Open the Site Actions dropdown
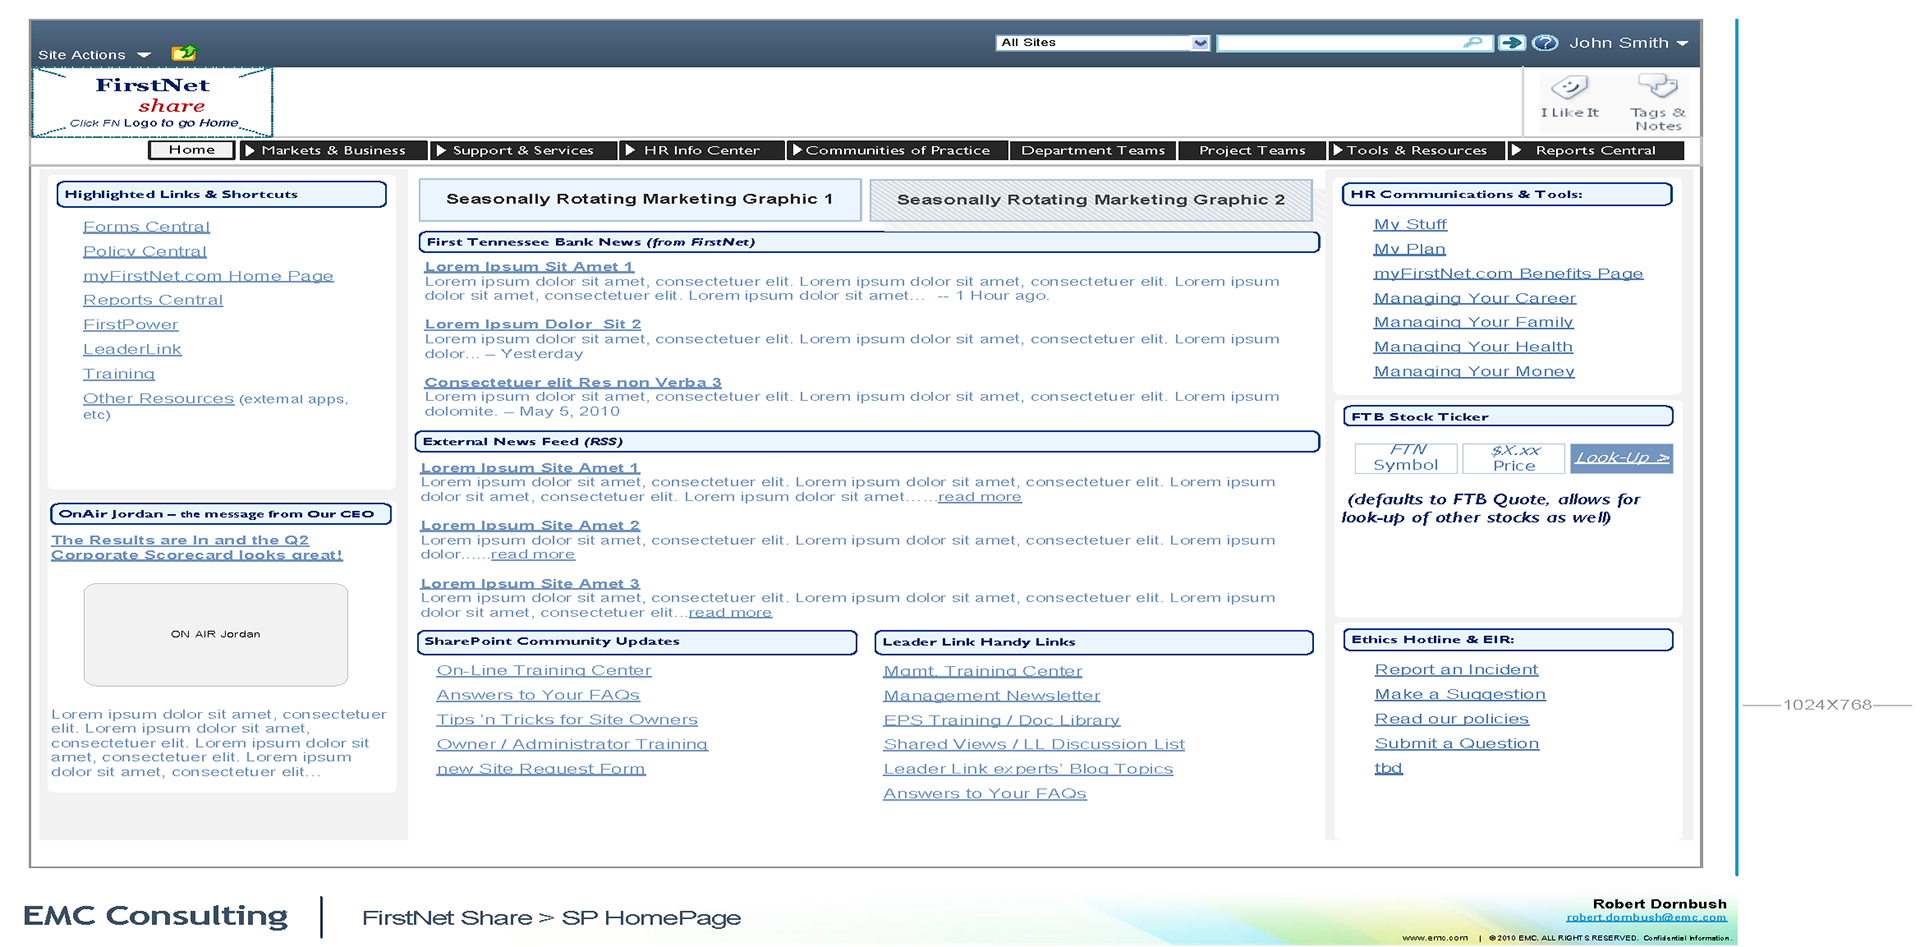1920x947 pixels. [x=94, y=55]
